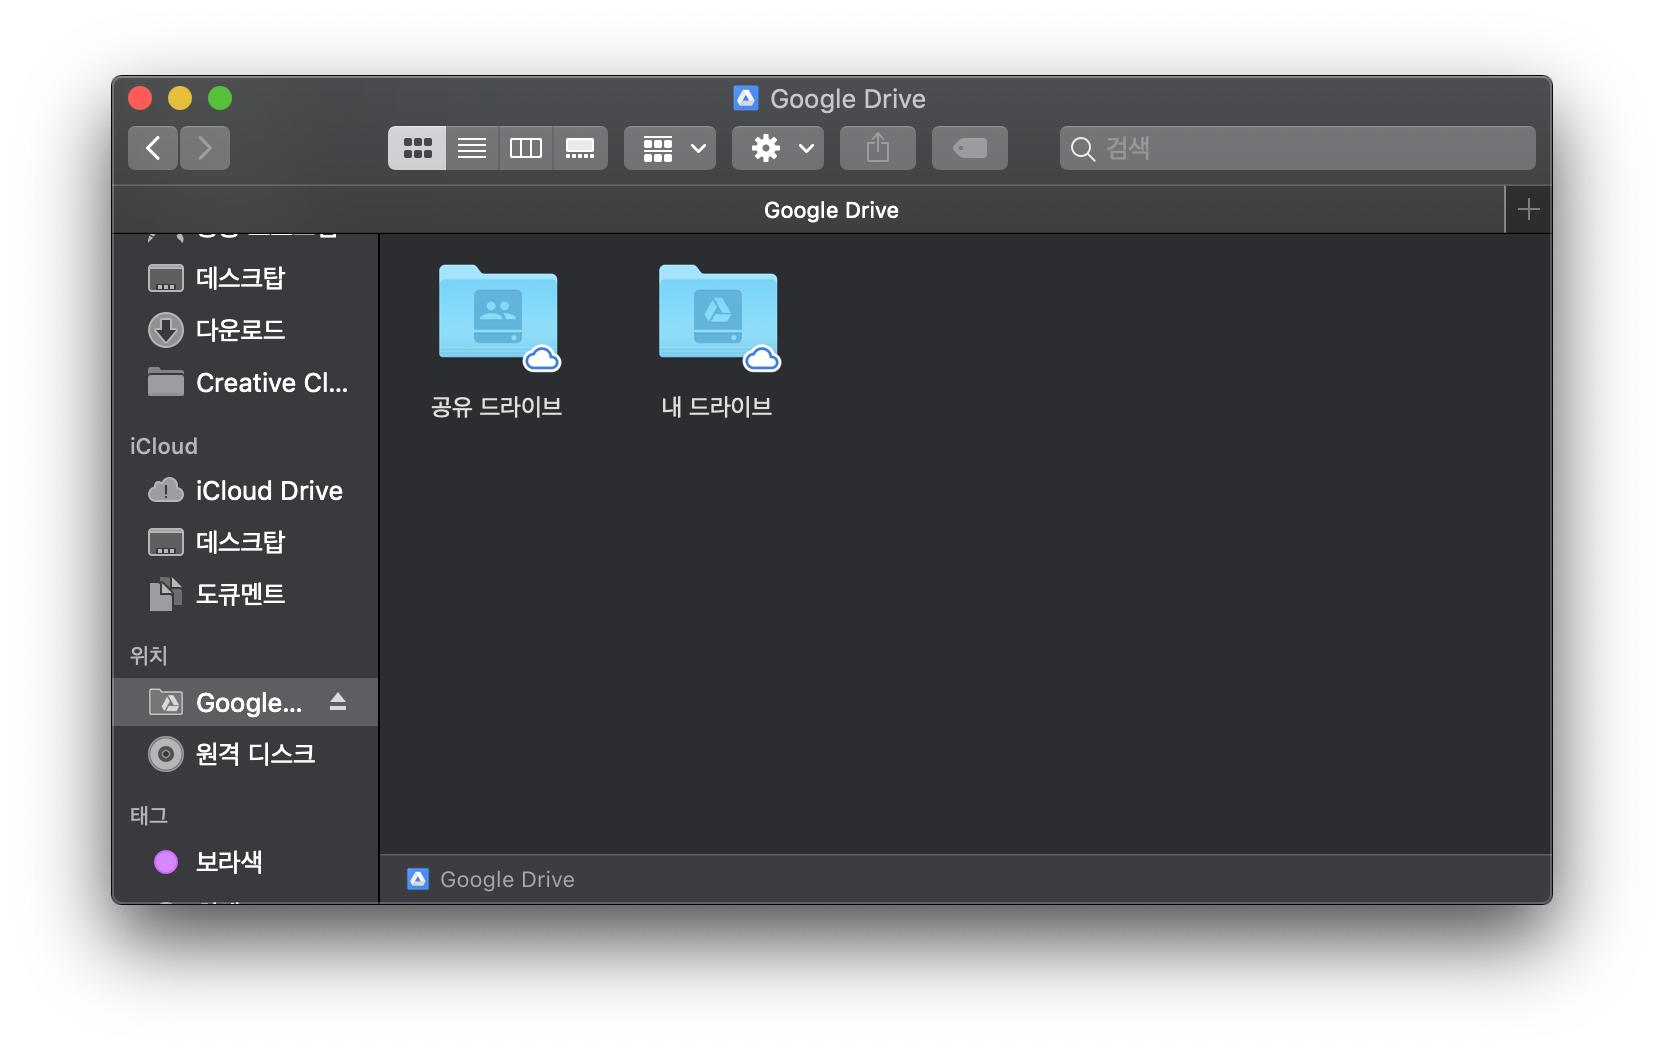
Task: Minimize the Finder window
Action: click(180, 98)
